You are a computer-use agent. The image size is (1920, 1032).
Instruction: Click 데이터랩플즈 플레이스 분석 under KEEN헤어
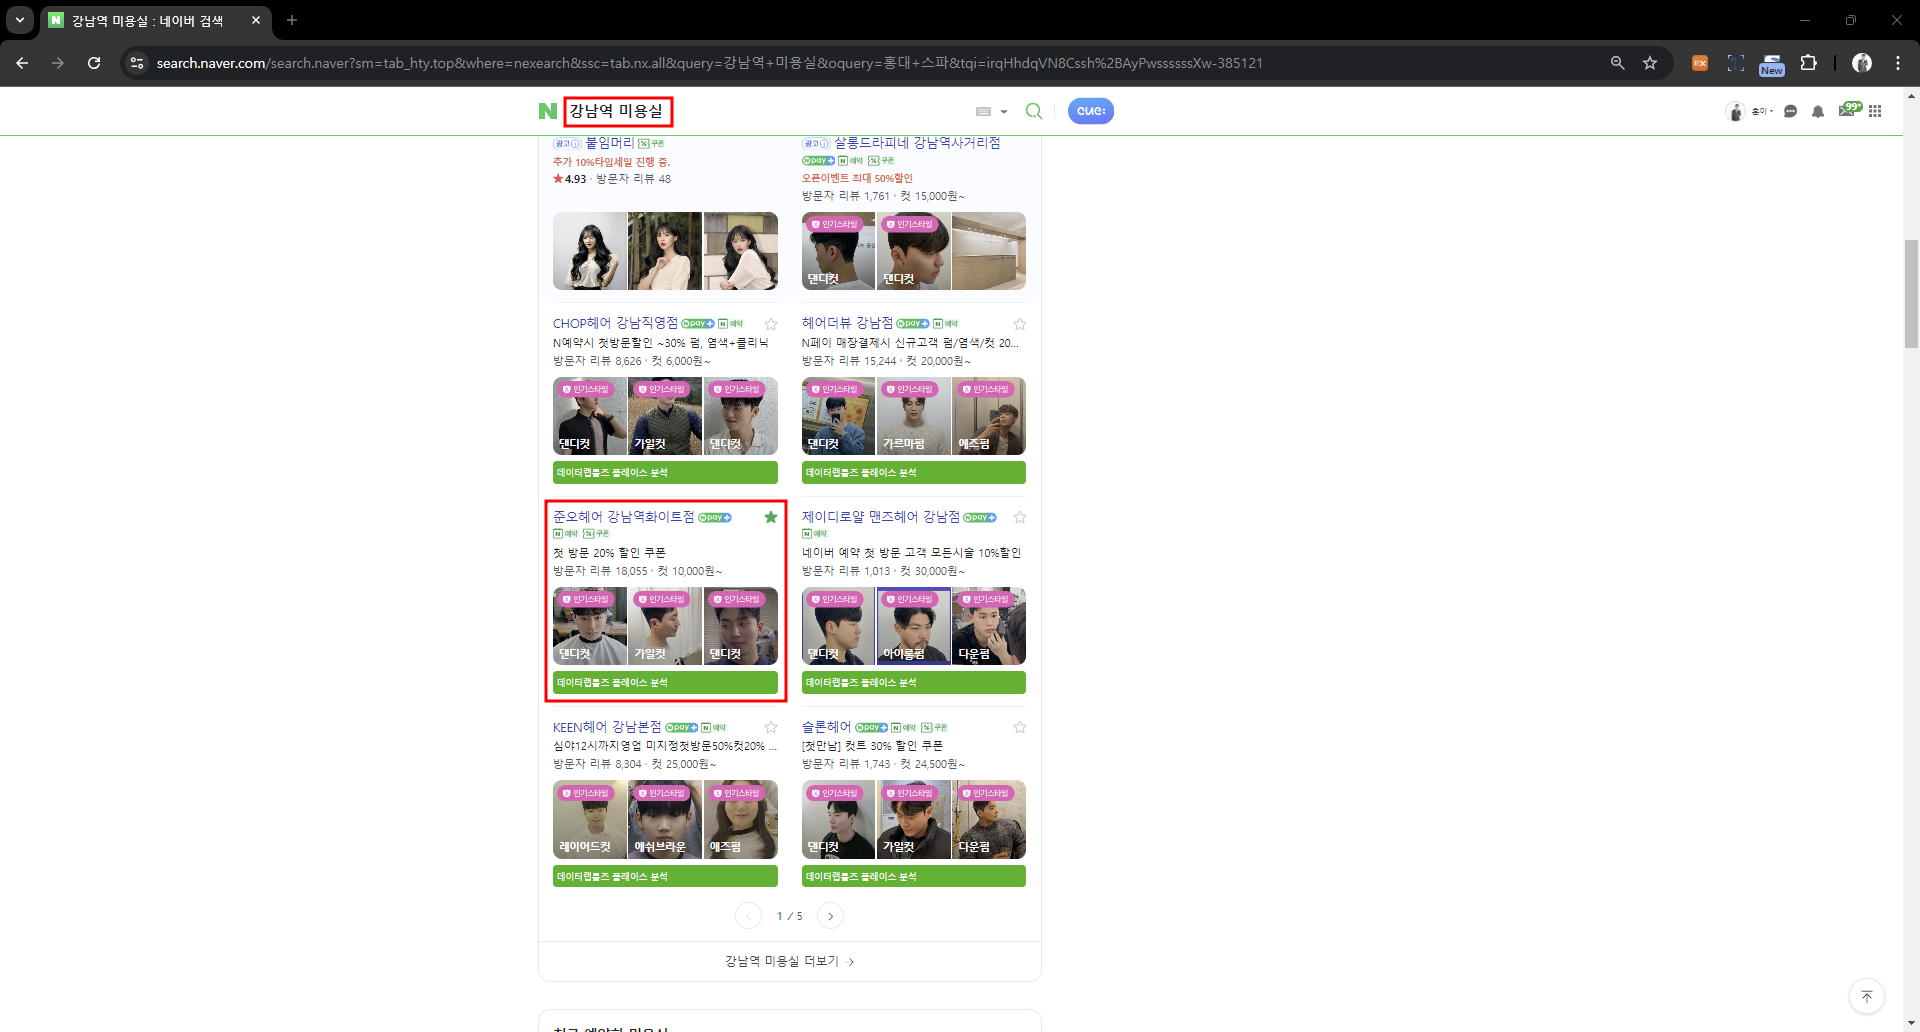tap(665, 876)
